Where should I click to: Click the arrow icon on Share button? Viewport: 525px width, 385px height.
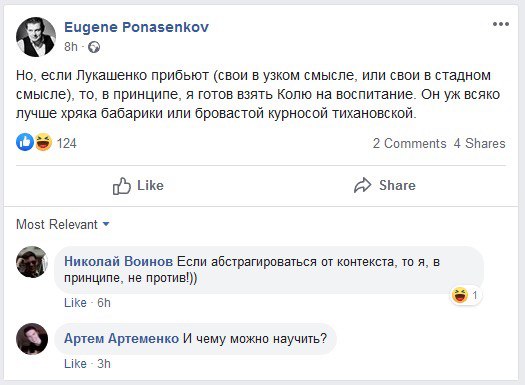pos(363,185)
